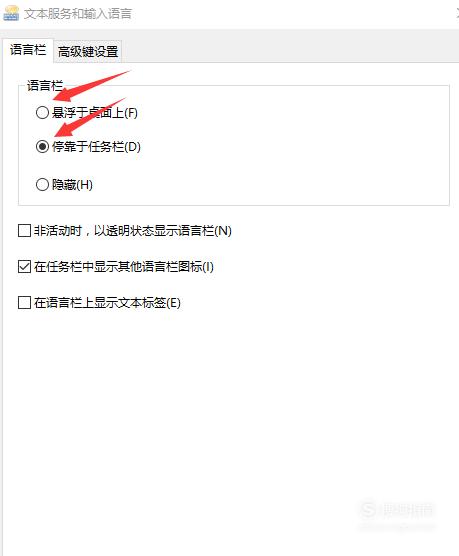459x556 pixels.
Task: Click the 语言栏 group box heading
Action: click(45, 85)
